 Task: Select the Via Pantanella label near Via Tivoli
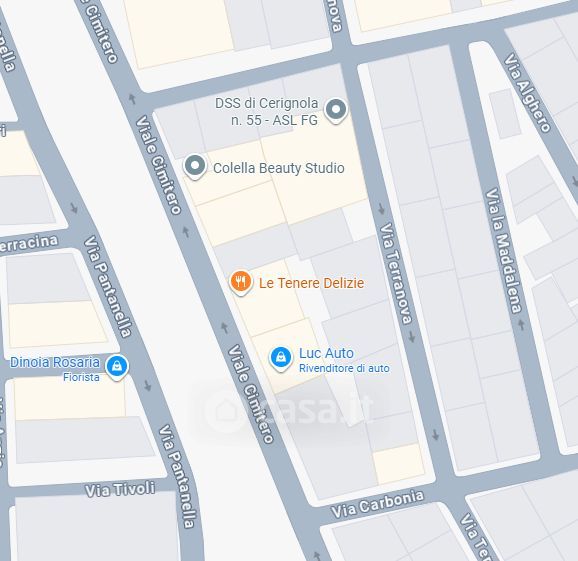[x=177, y=476]
